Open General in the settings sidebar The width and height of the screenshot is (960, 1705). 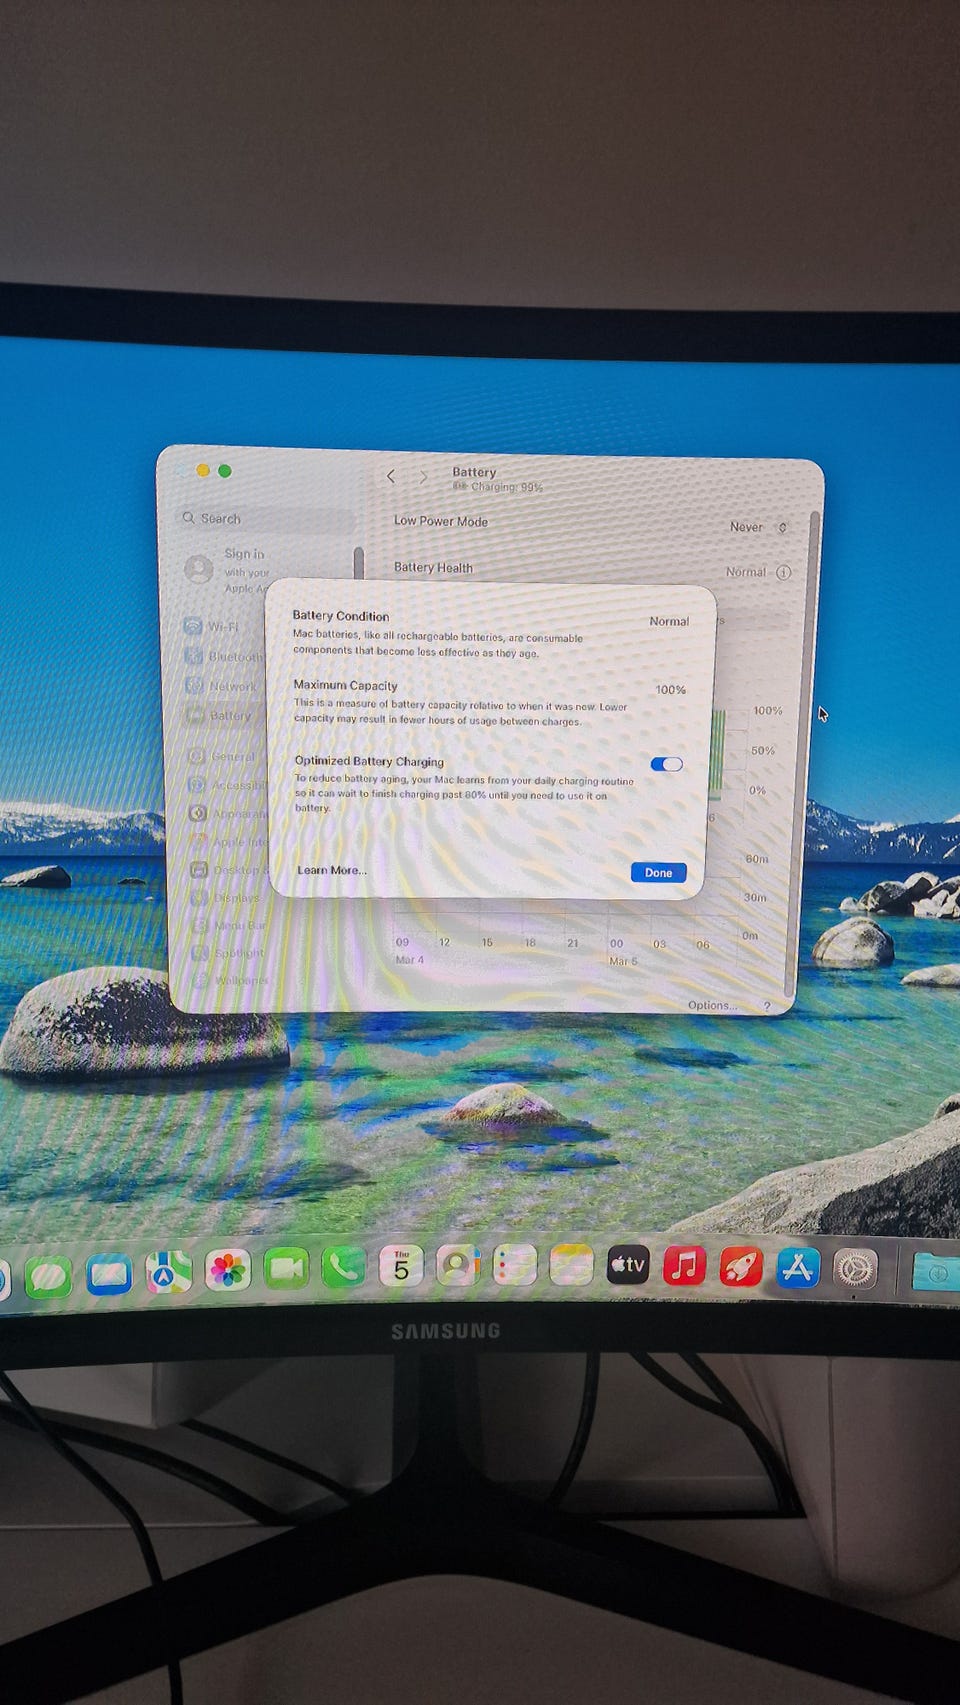pyautogui.click(x=222, y=757)
